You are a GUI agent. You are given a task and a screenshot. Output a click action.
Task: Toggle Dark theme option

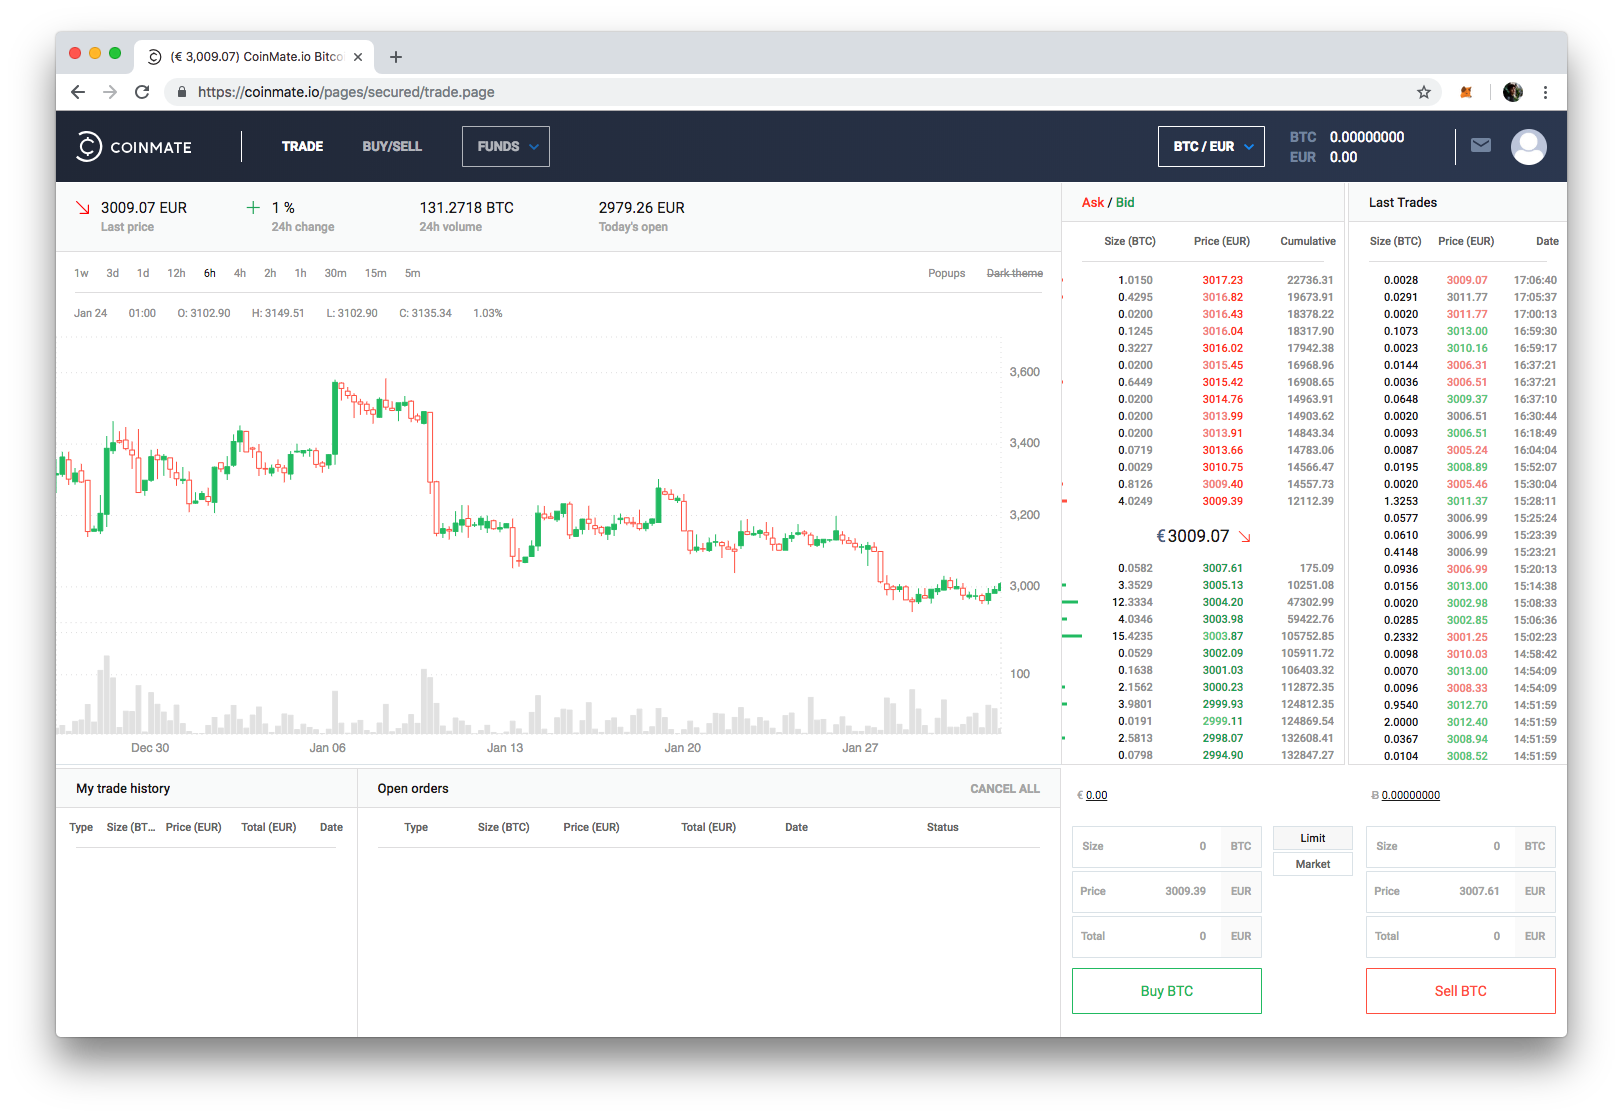[x=1014, y=273]
